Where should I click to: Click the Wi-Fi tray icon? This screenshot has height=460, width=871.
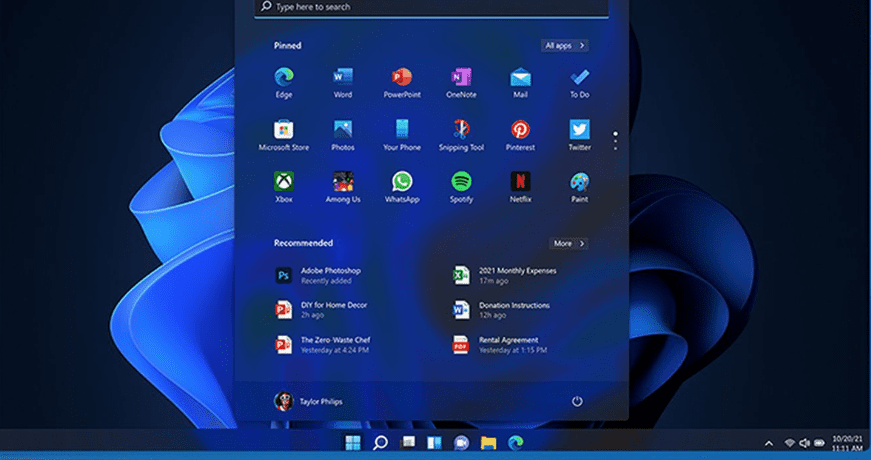pyautogui.click(x=789, y=443)
